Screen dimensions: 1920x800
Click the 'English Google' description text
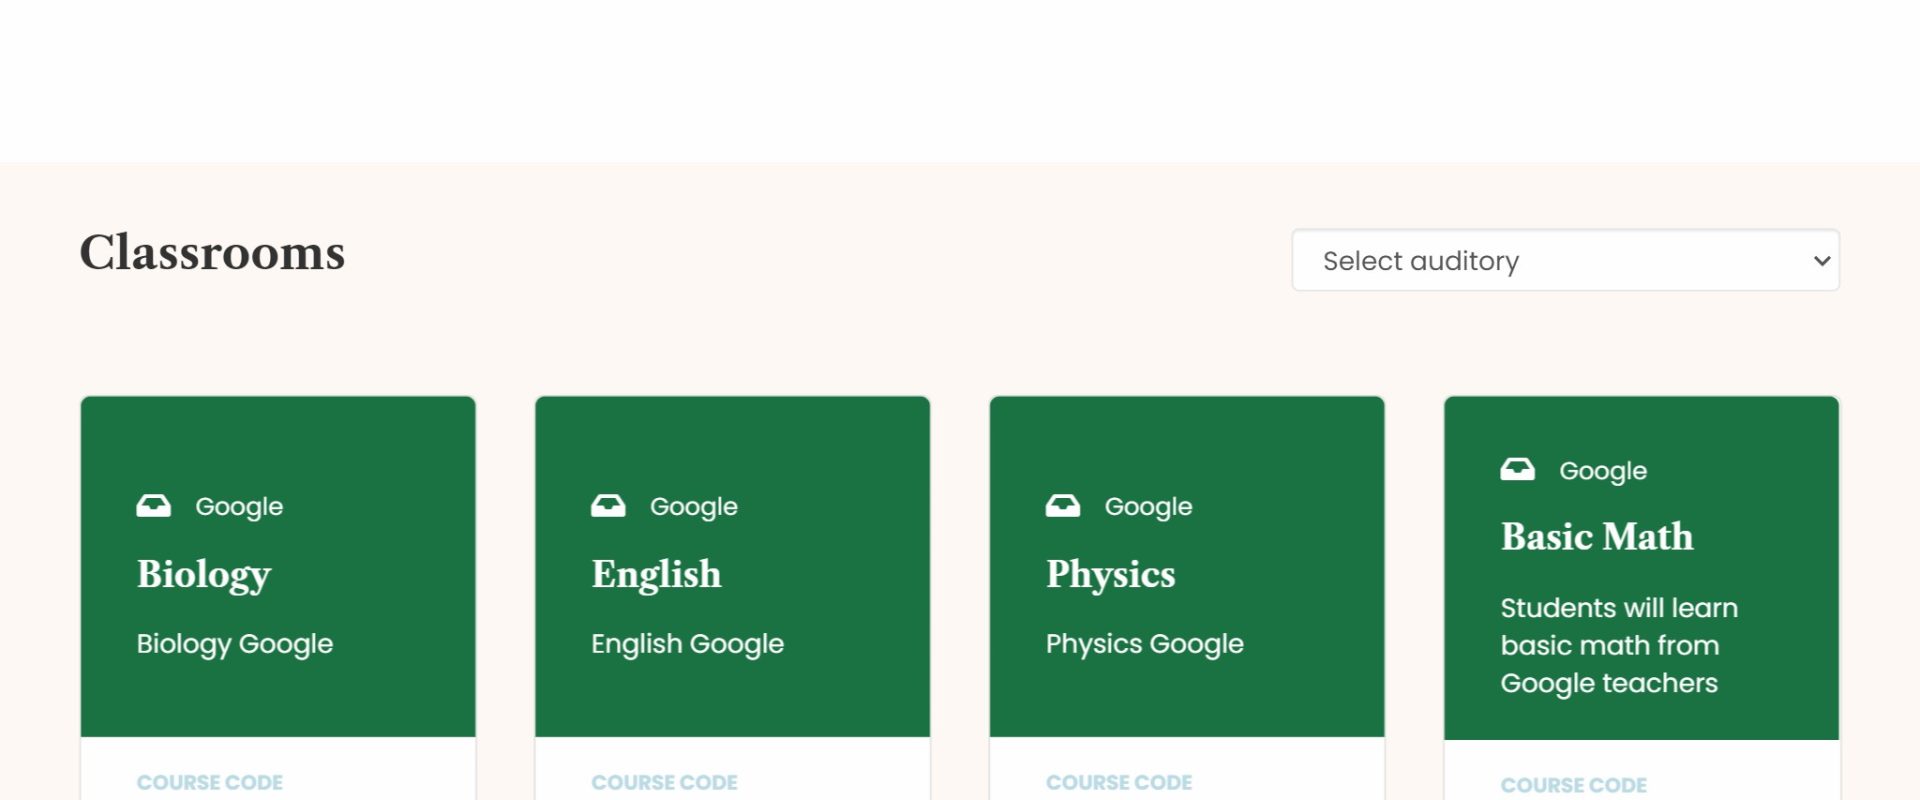point(687,644)
